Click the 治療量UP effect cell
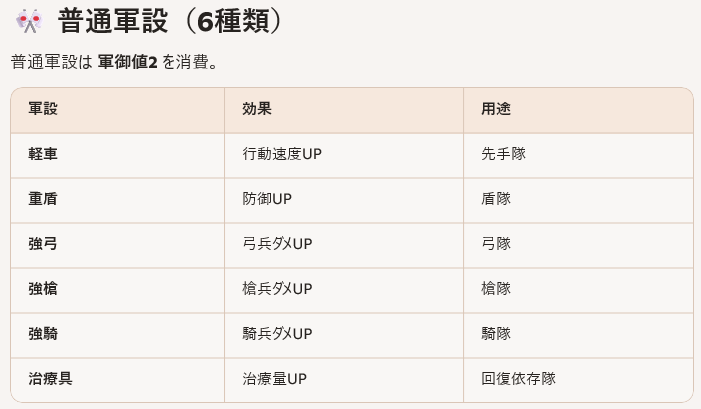Image resolution: width=701 pixels, height=409 pixels. [274, 379]
